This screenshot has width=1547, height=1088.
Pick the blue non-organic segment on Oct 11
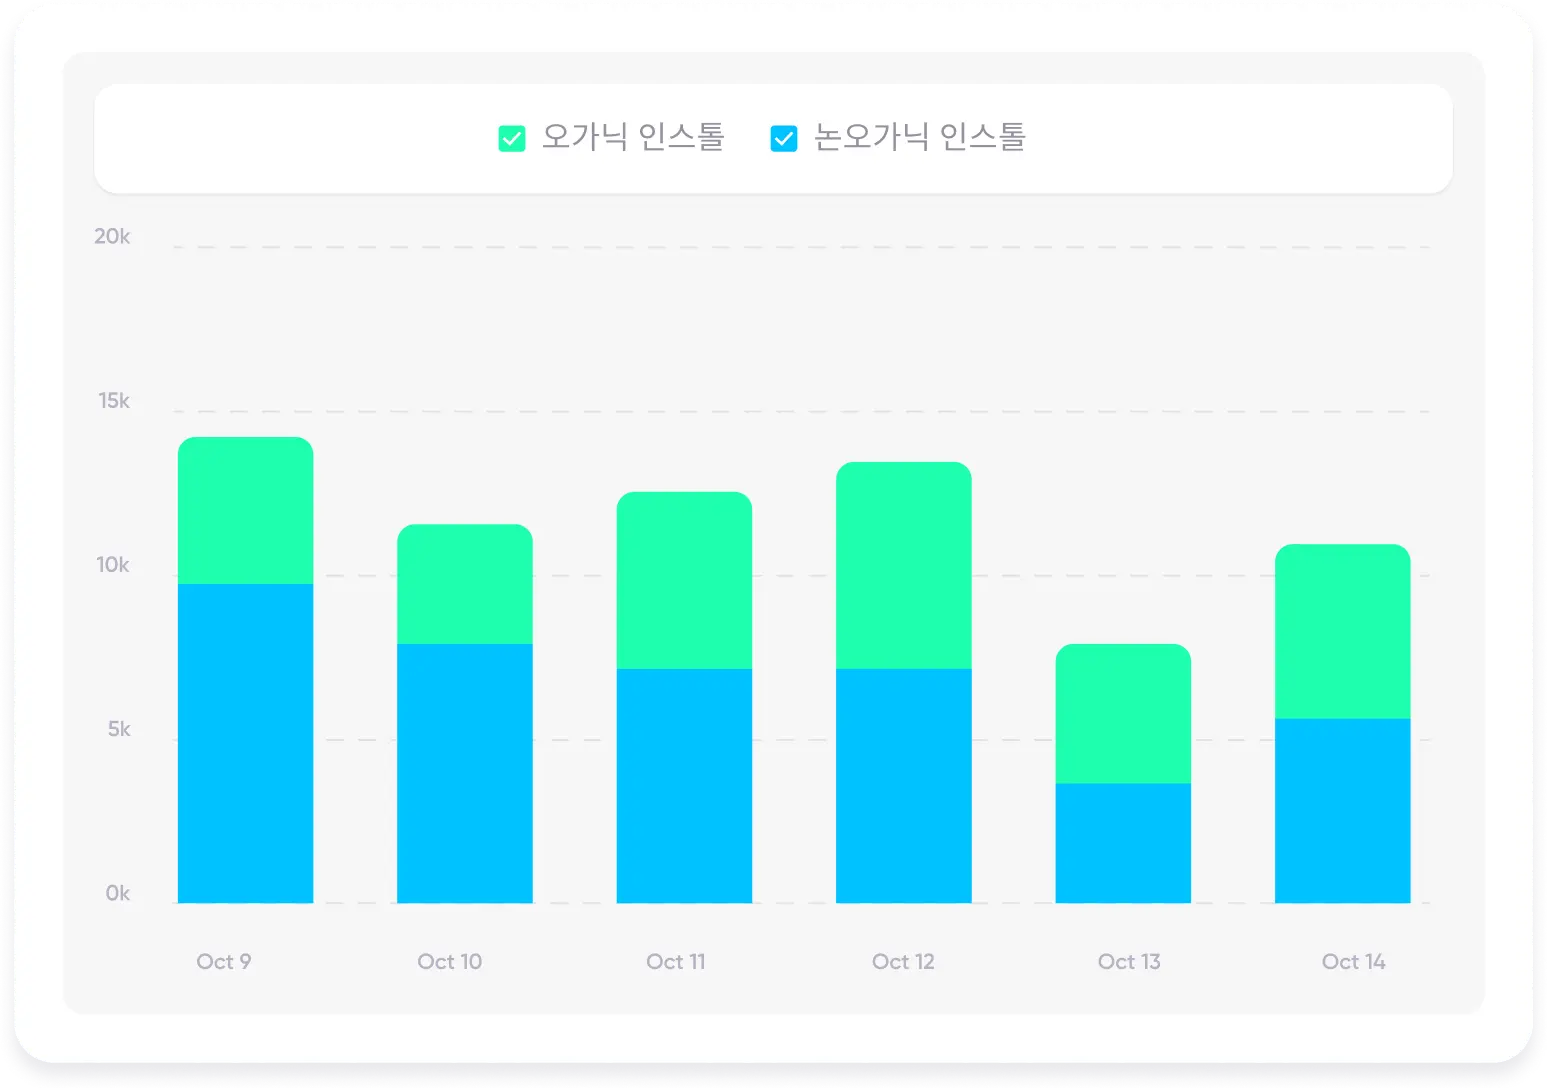point(684,786)
